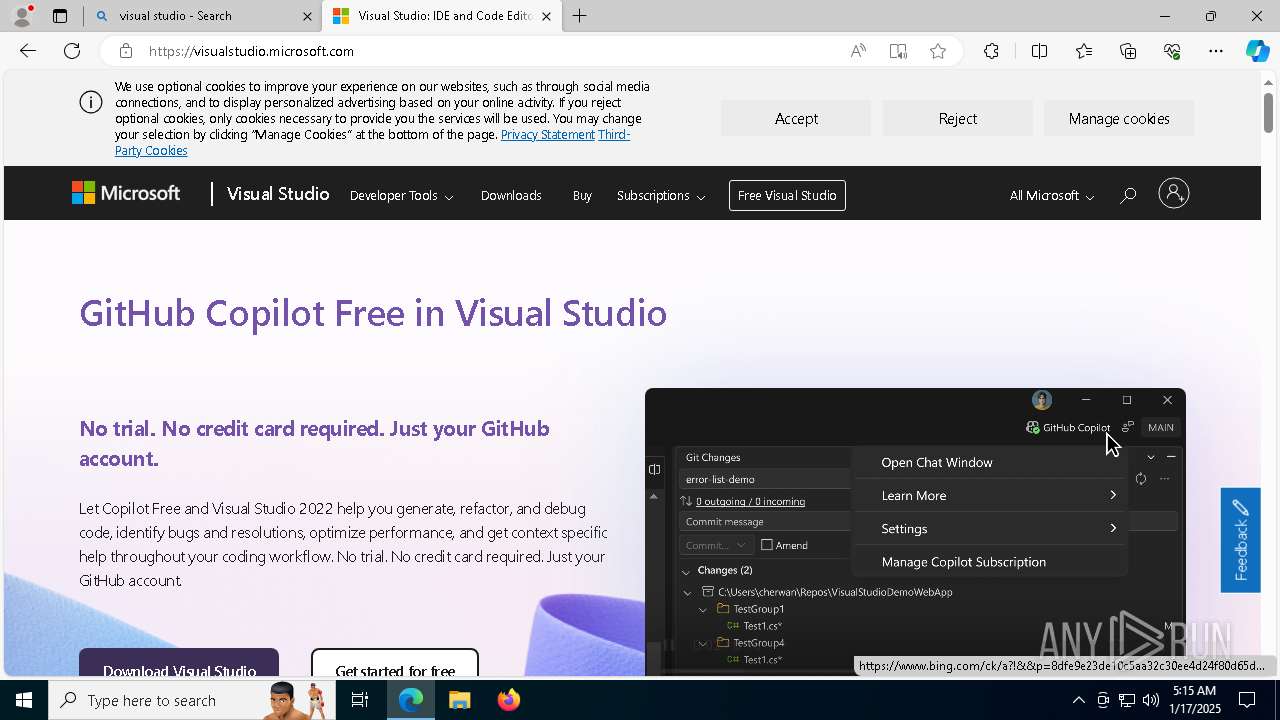This screenshot has height=720, width=1280.
Task: Click Download Visual Studio button
Action: (x=179, y=664)
